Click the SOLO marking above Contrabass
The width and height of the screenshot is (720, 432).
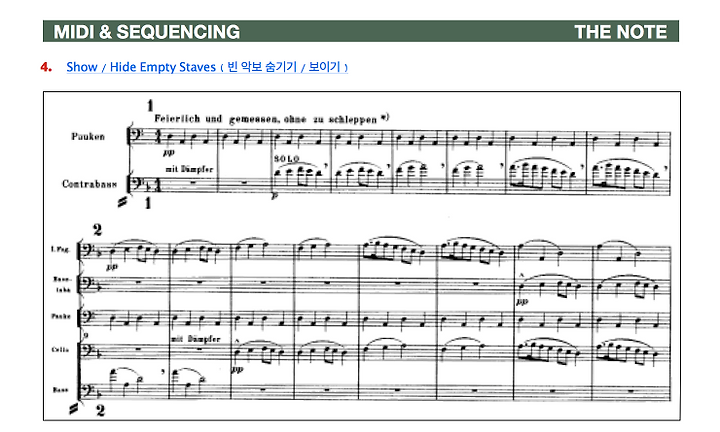287,159
